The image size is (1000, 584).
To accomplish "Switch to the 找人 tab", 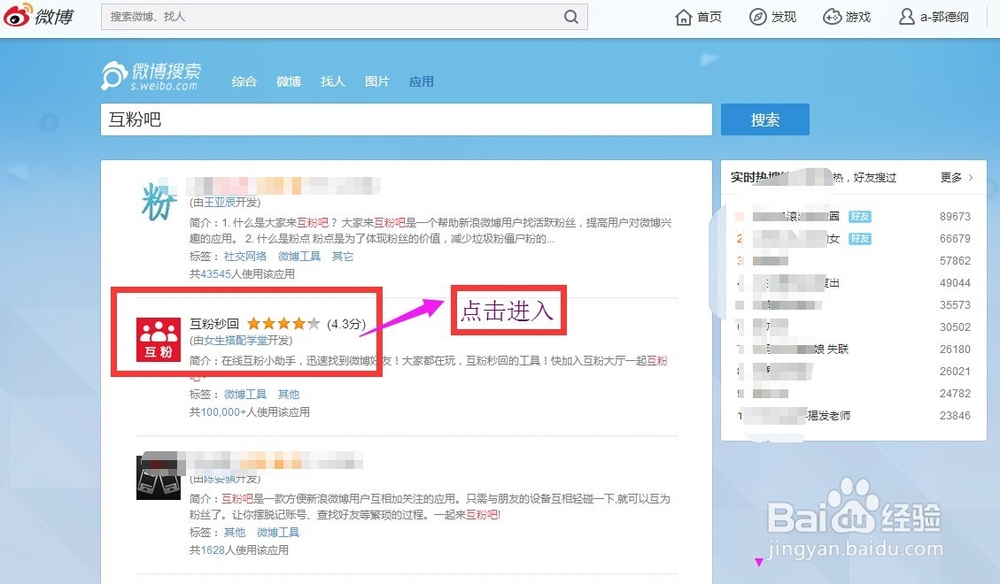I will pyautogui.click(x=332, y=82).
